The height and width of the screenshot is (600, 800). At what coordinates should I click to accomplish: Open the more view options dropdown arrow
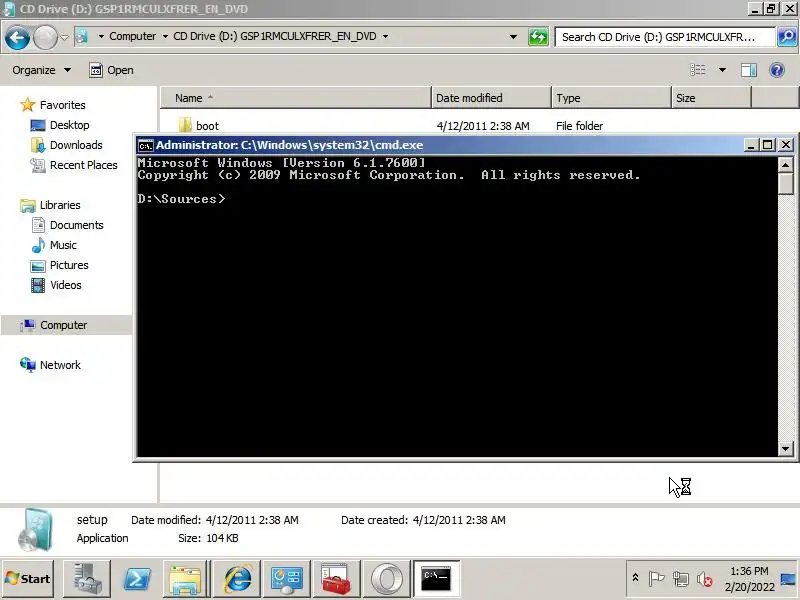tap(722, 70)
